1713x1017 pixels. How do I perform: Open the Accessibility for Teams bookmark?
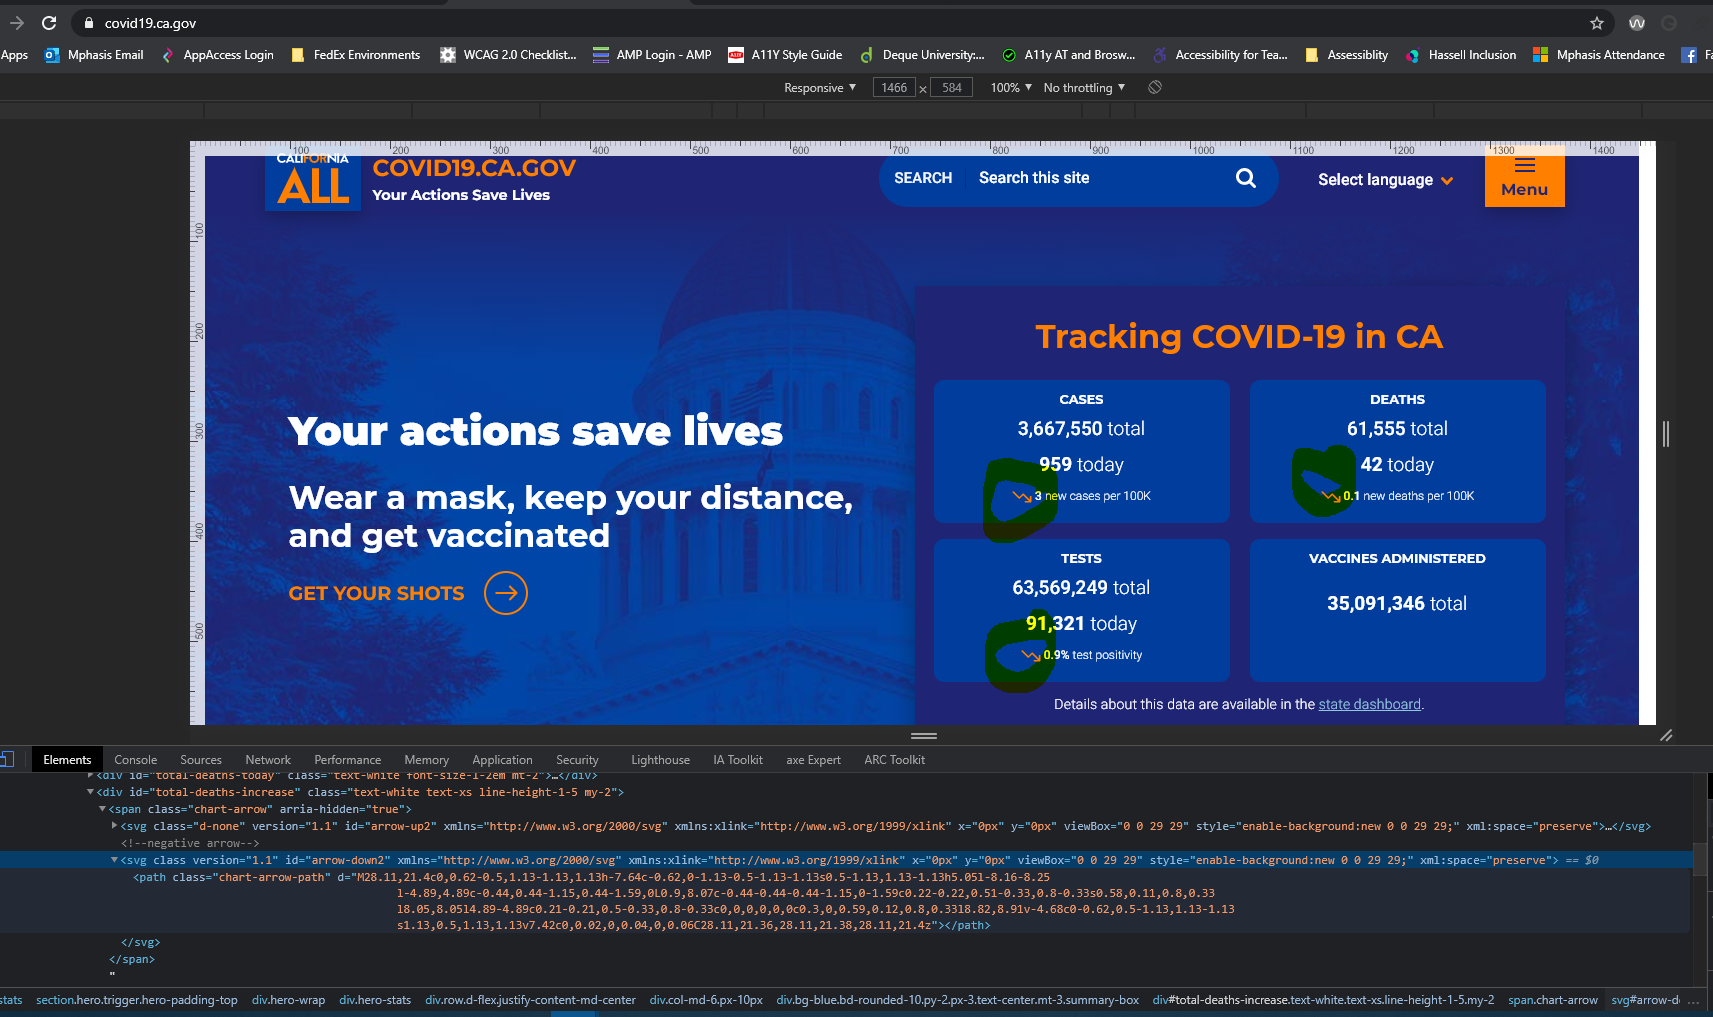point(1220,55)
